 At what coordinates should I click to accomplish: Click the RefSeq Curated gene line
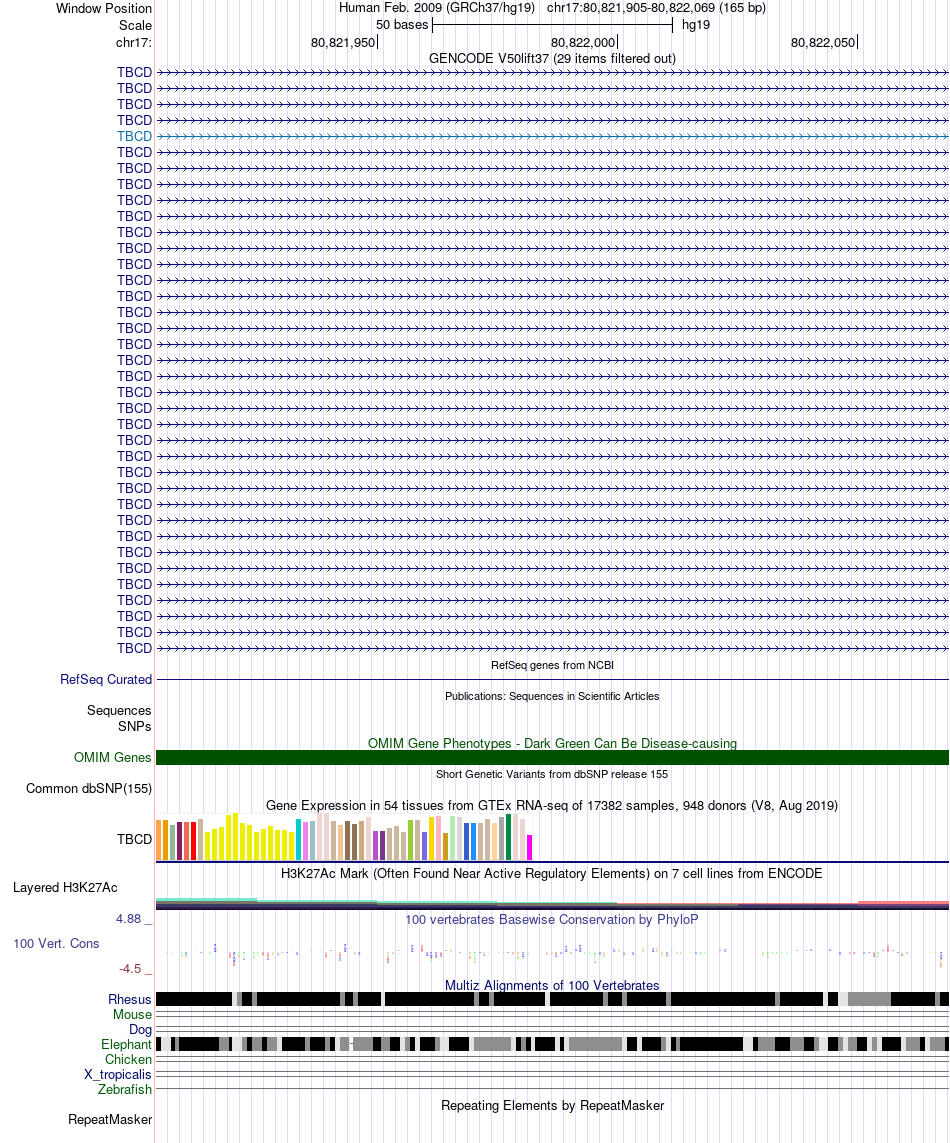point(553,679)
